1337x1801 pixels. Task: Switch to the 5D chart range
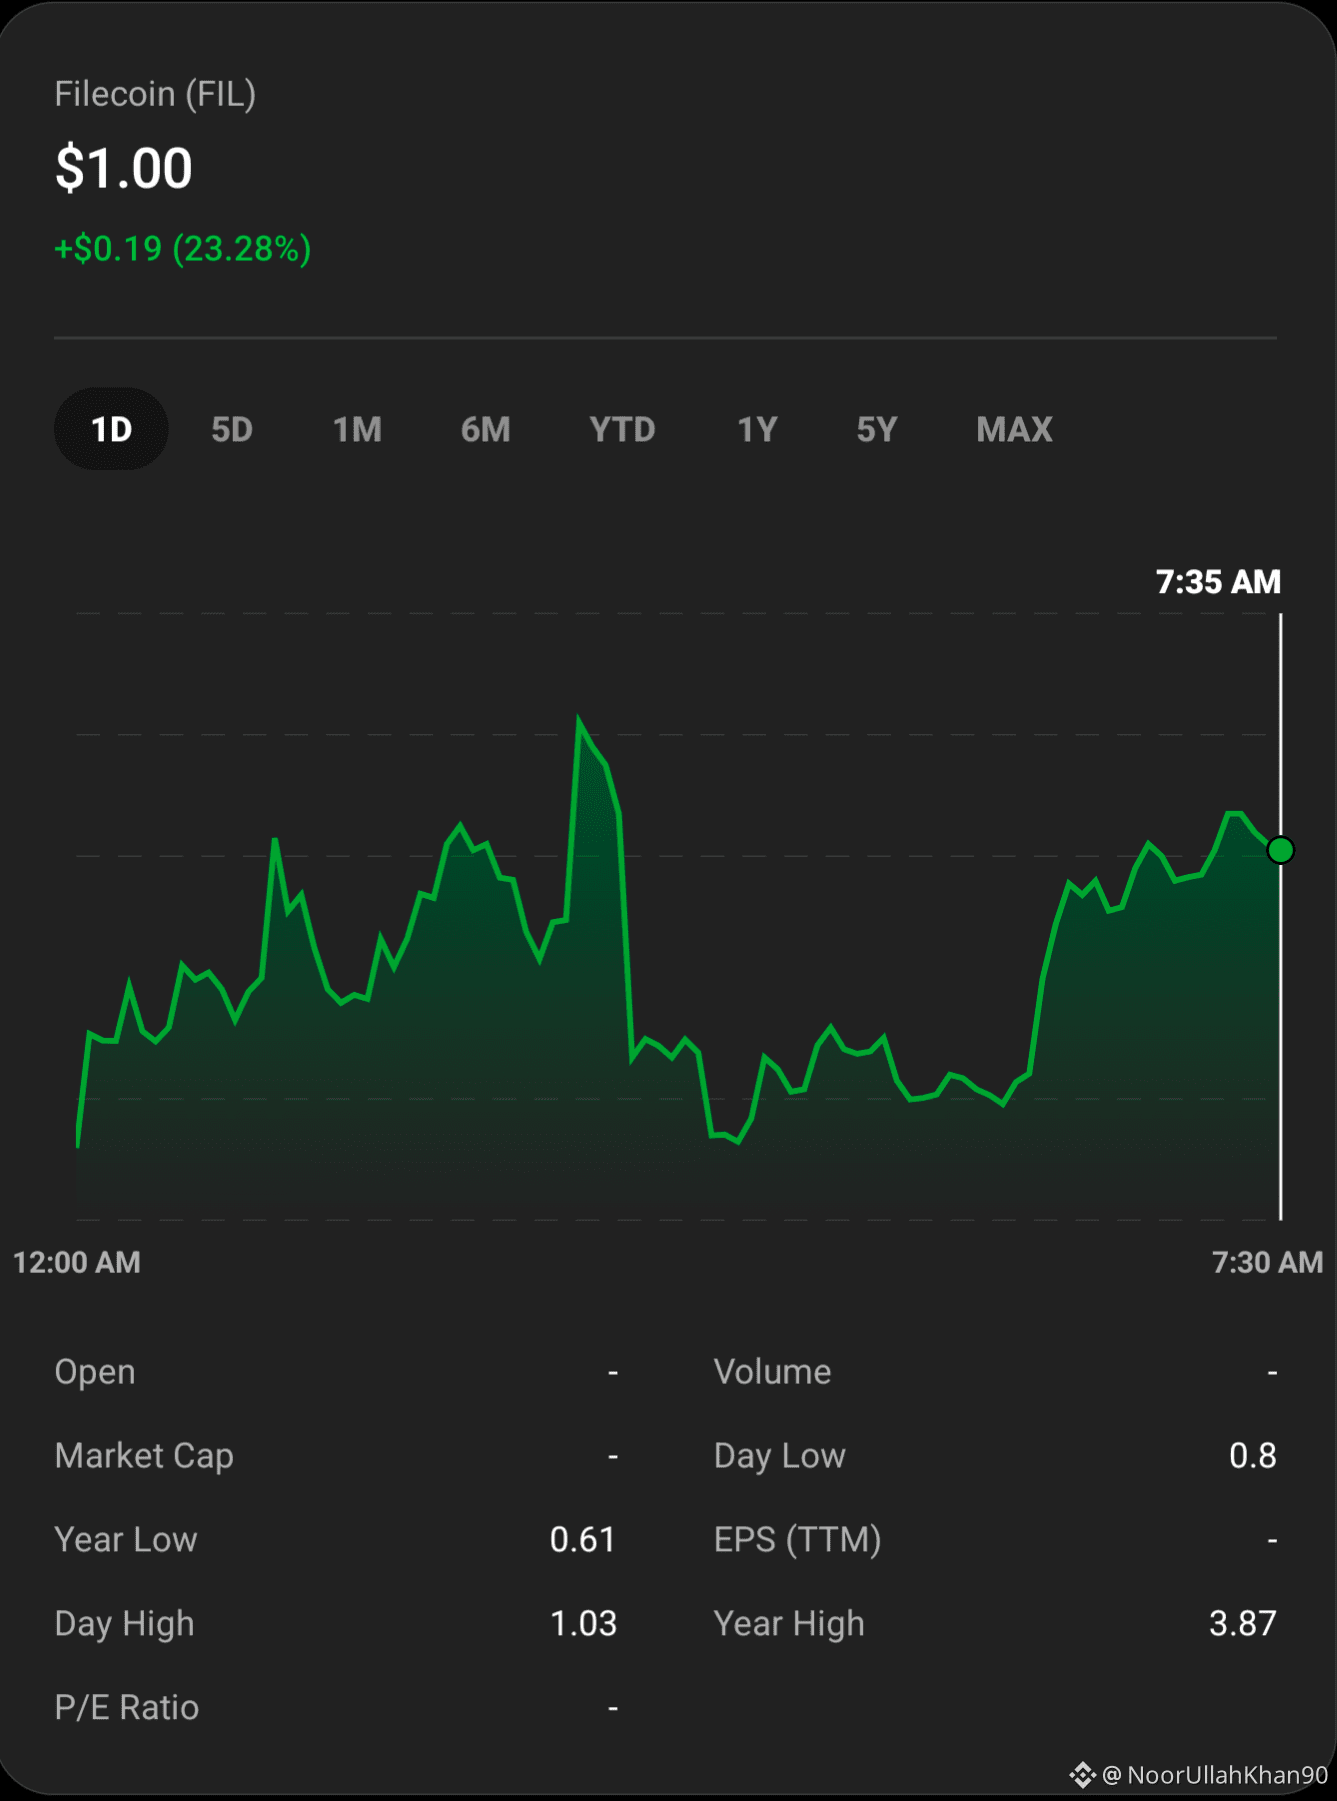232,430
